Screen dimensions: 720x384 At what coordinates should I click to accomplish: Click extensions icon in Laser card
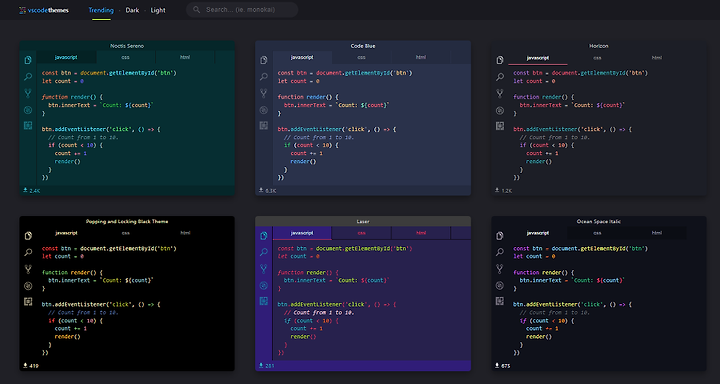click(264, 301)
